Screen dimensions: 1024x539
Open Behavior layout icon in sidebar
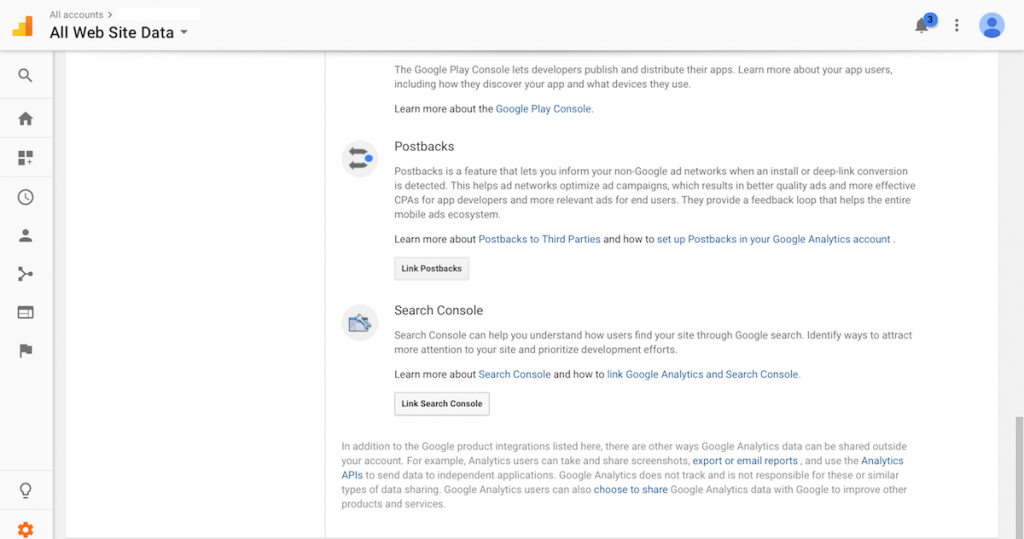point(25,312)
